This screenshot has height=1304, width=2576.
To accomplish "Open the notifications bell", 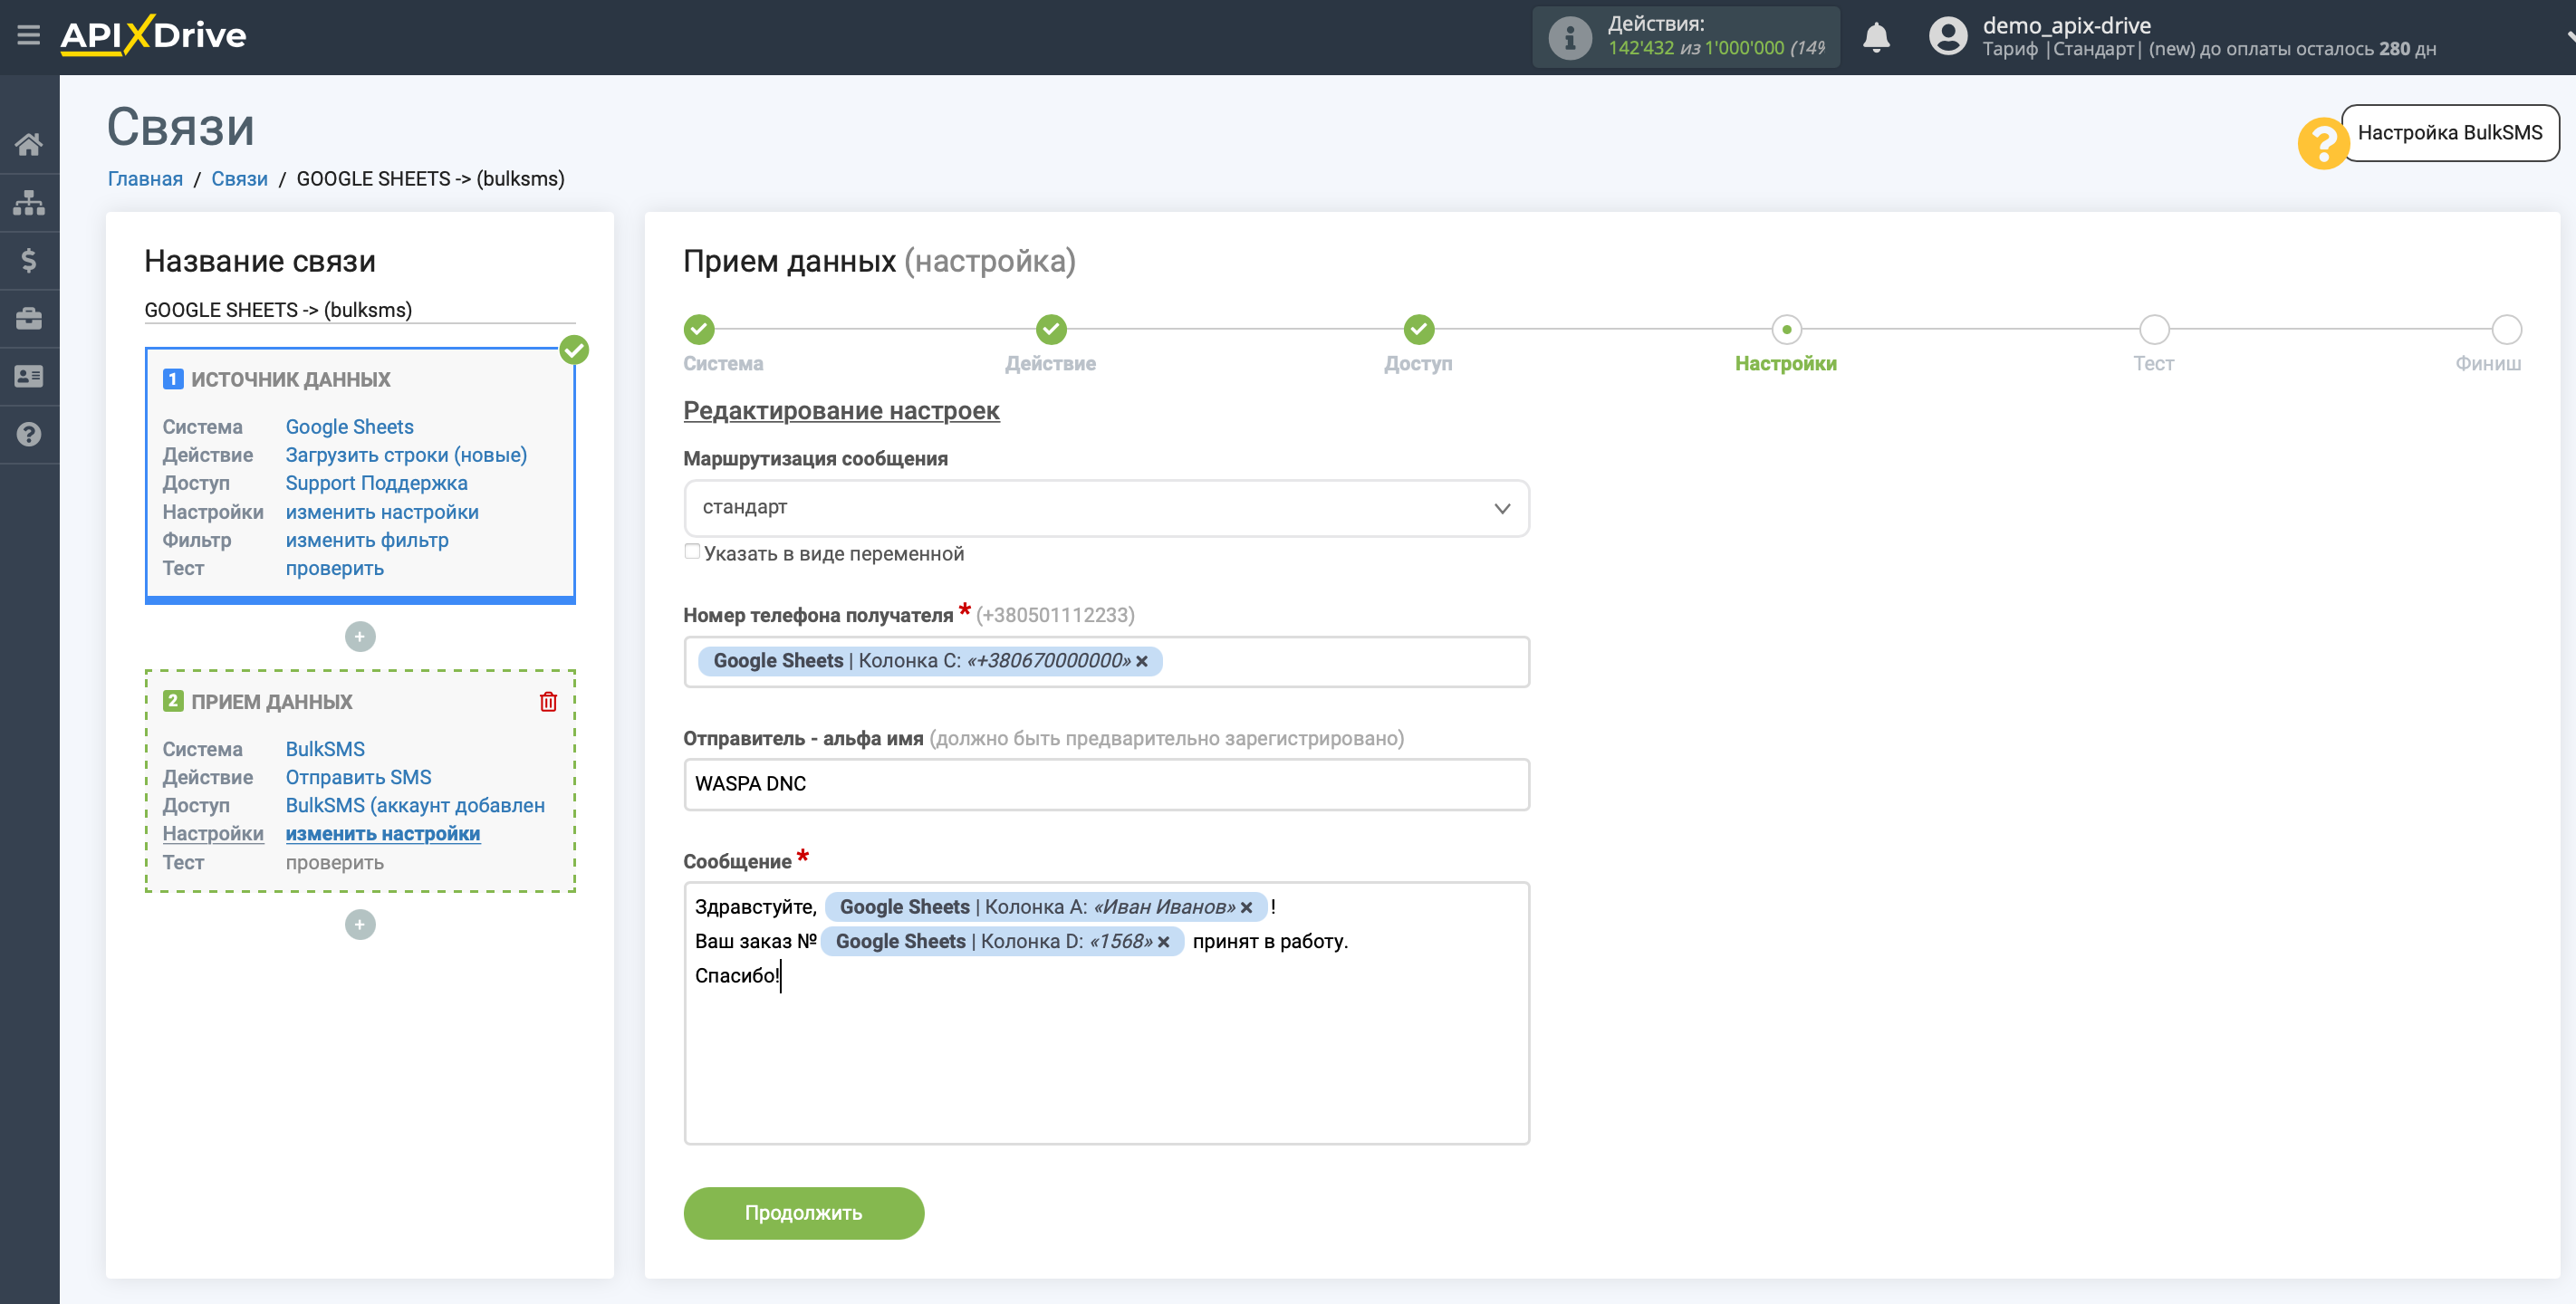I will pyautogui.click(x=1876, y=37).
